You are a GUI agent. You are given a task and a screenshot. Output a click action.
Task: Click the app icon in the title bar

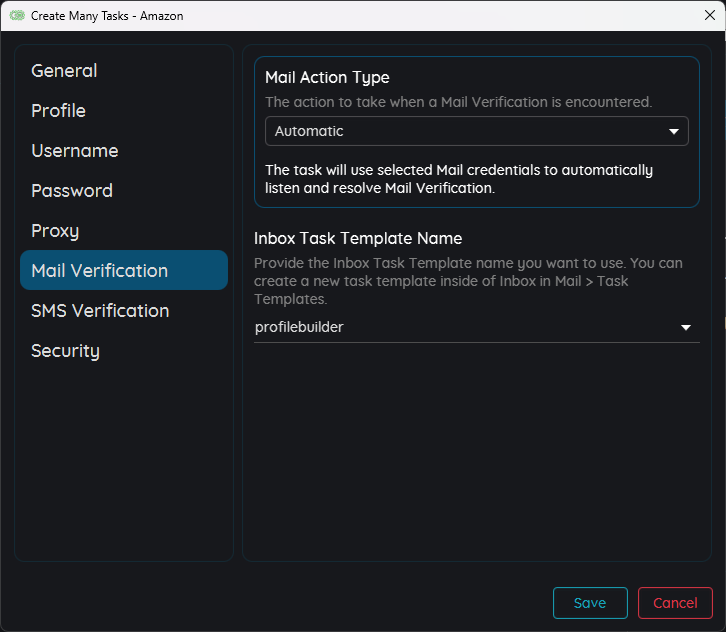pyautogui.click(x=17, y=16)
